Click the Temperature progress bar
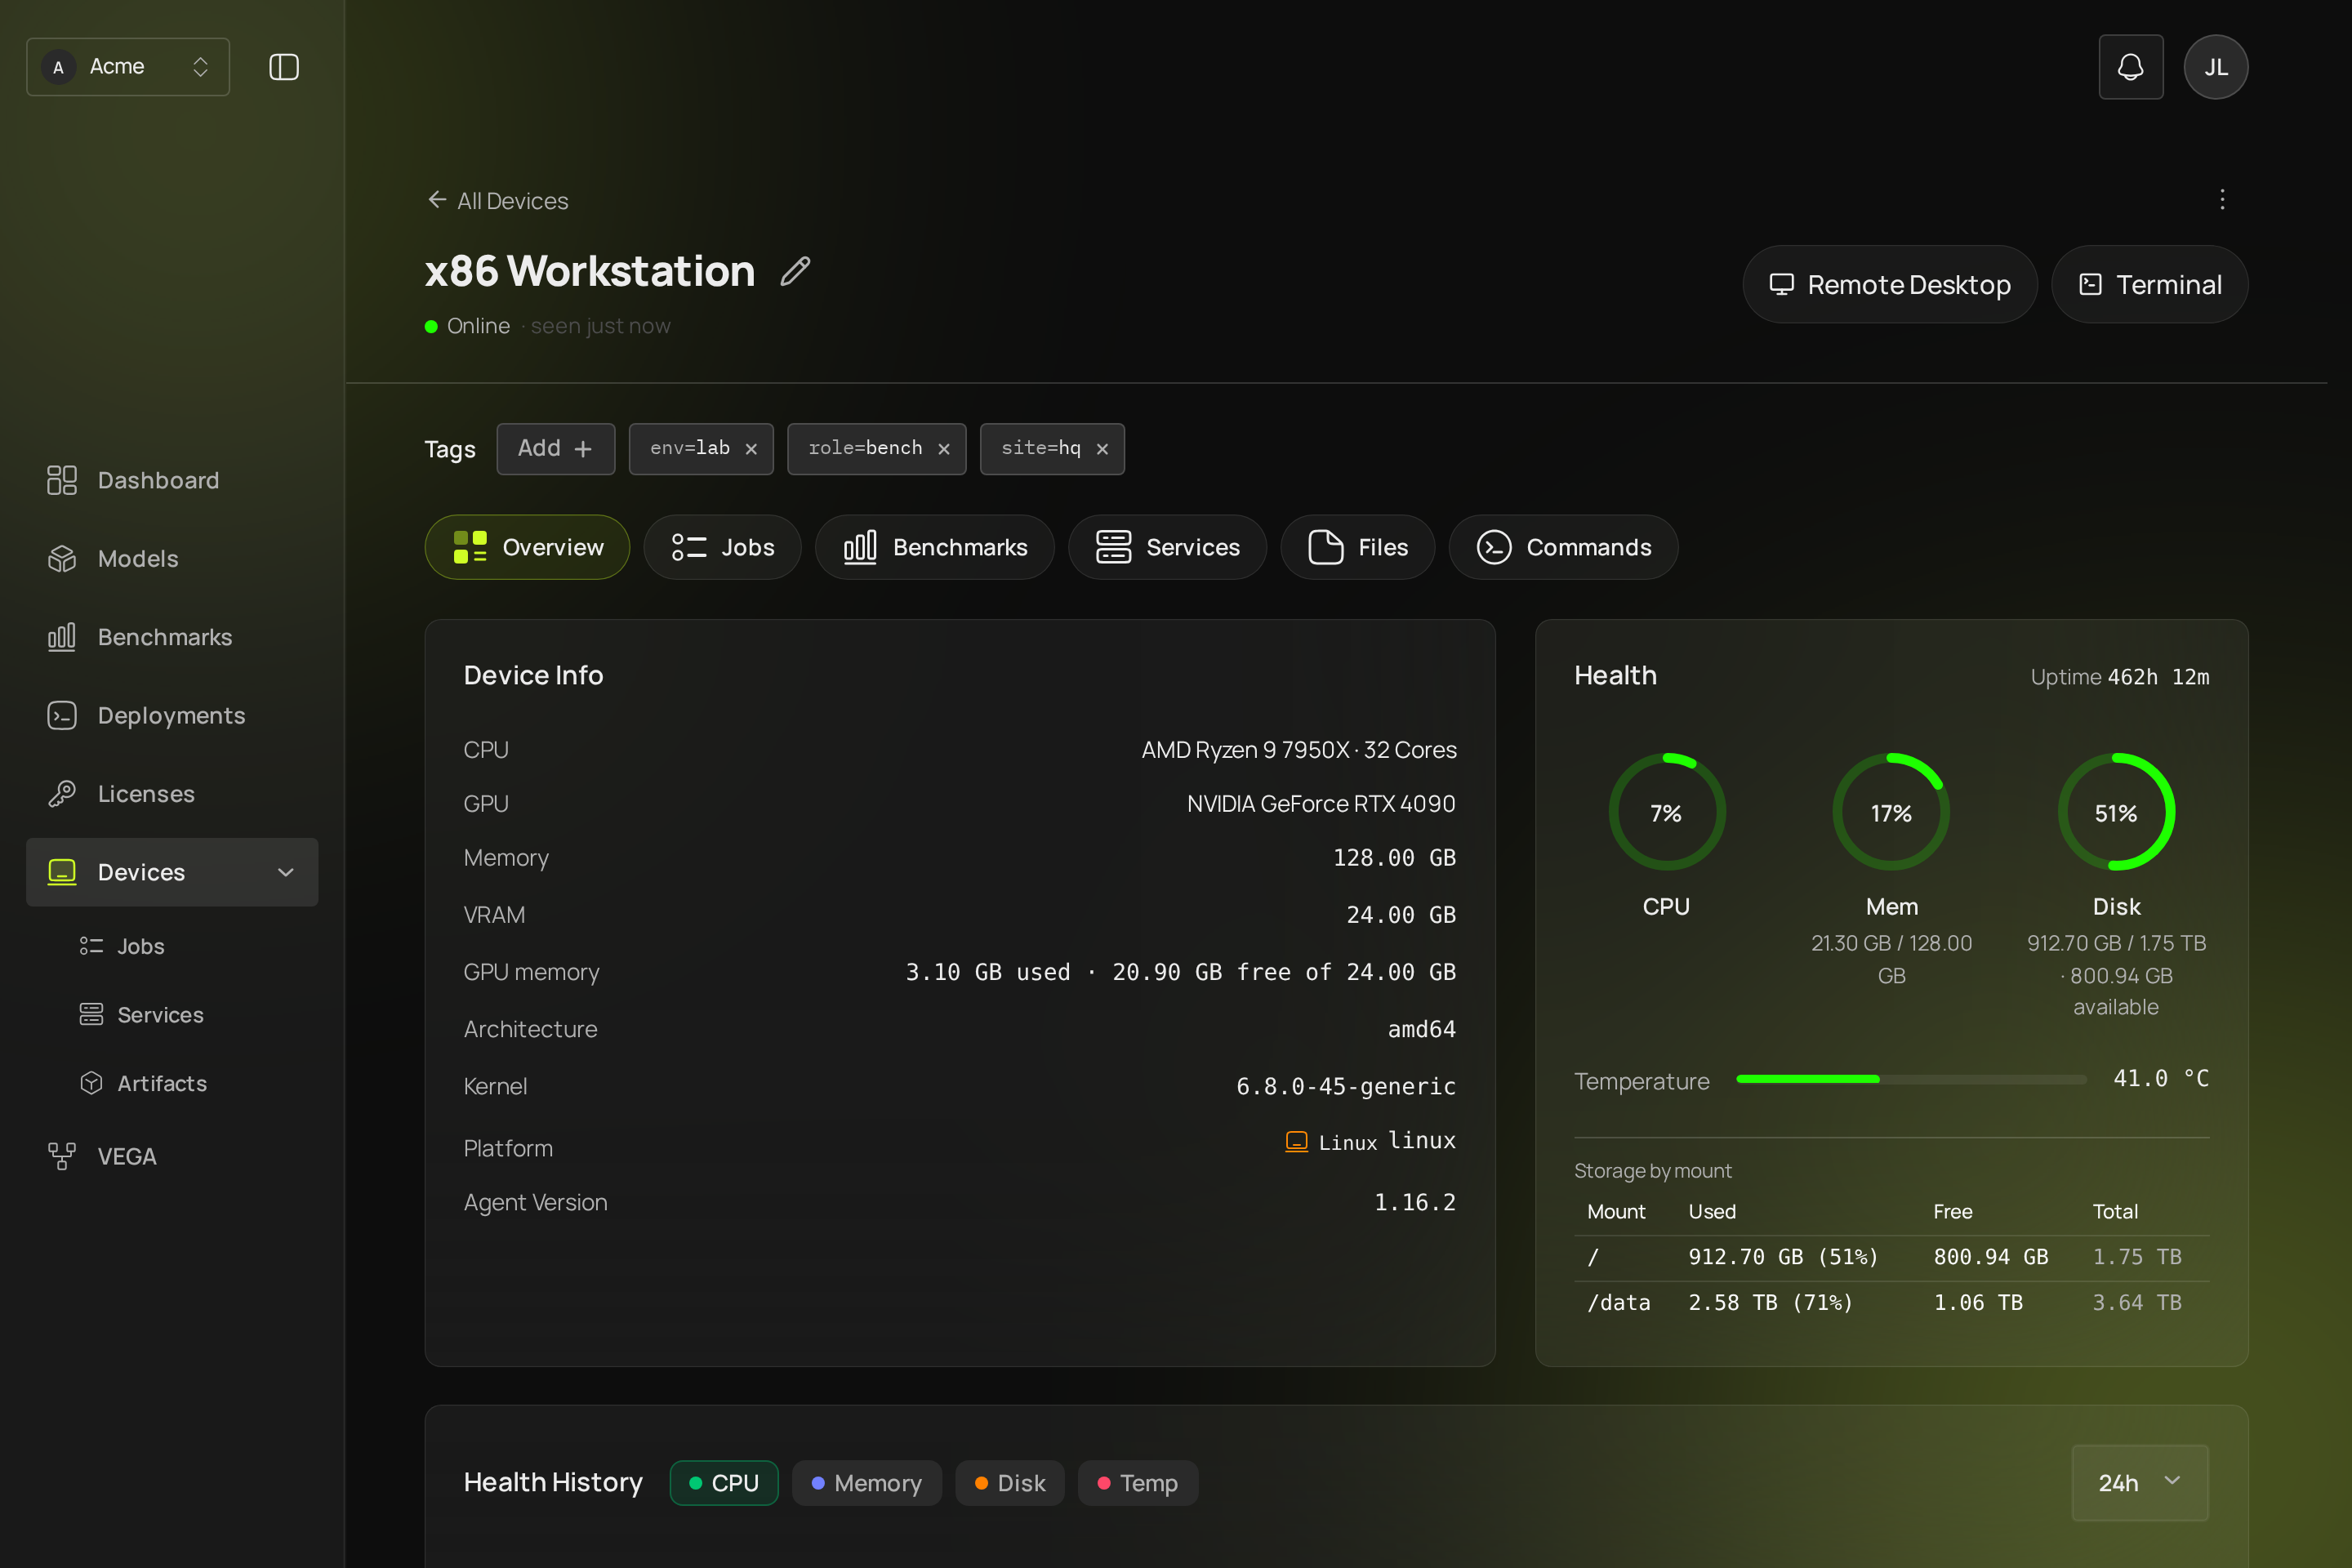Viewport: 2352px width, 1568px height. click(1911, 1079)
